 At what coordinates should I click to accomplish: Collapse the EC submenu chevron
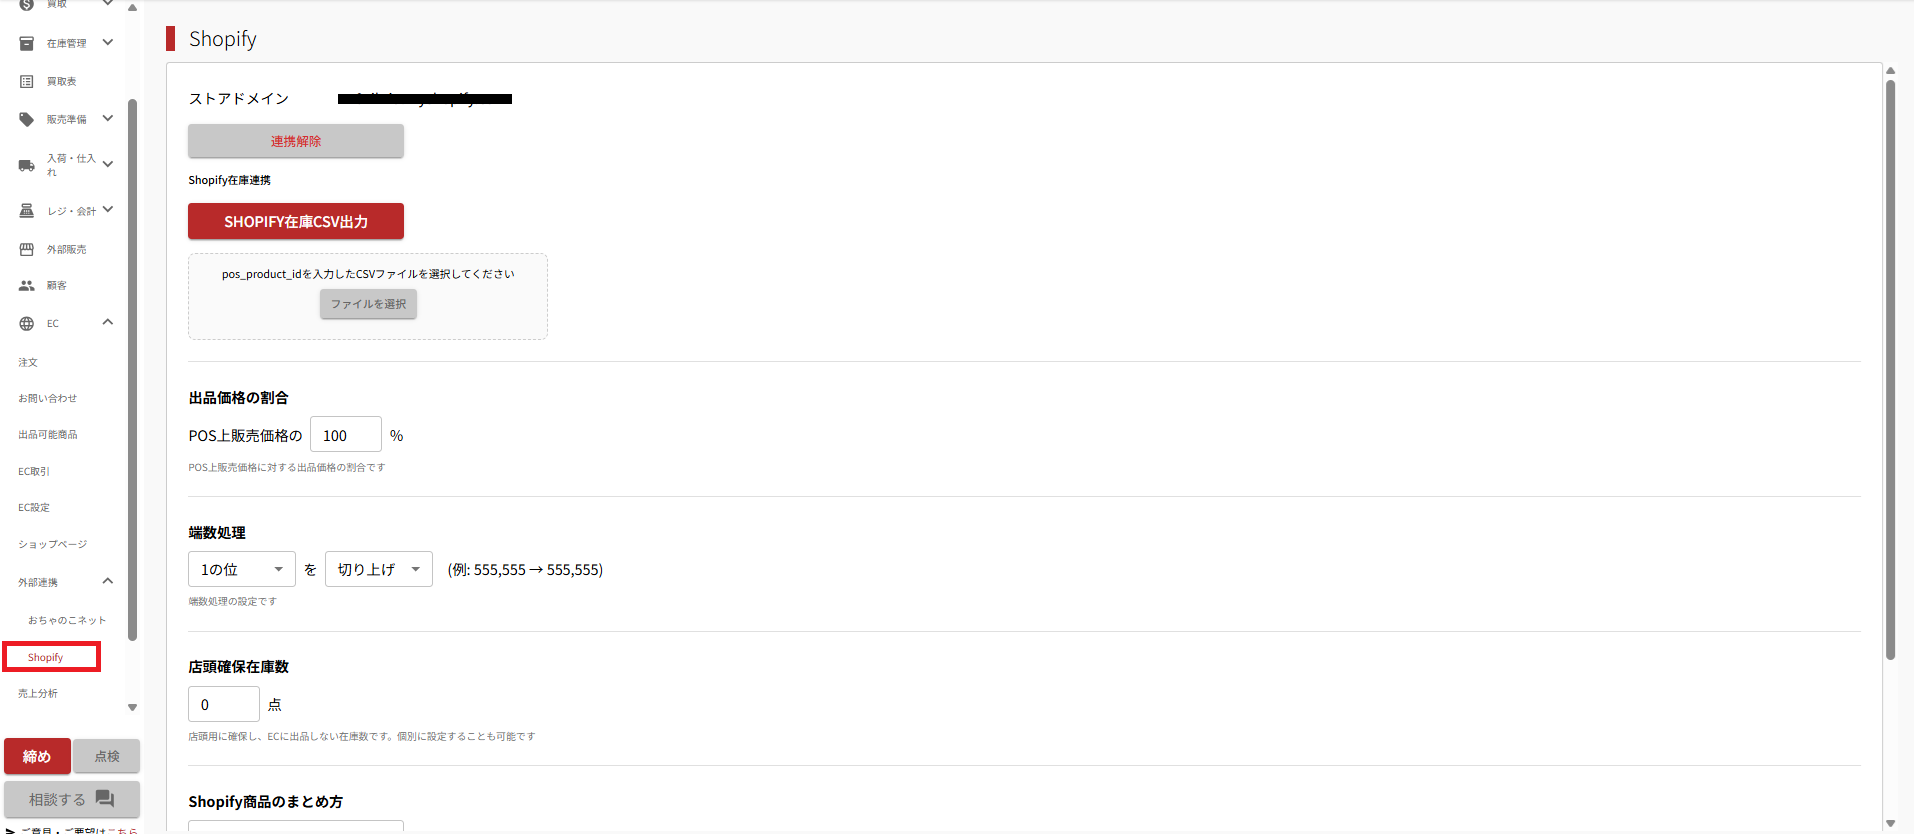click(108, 322)
